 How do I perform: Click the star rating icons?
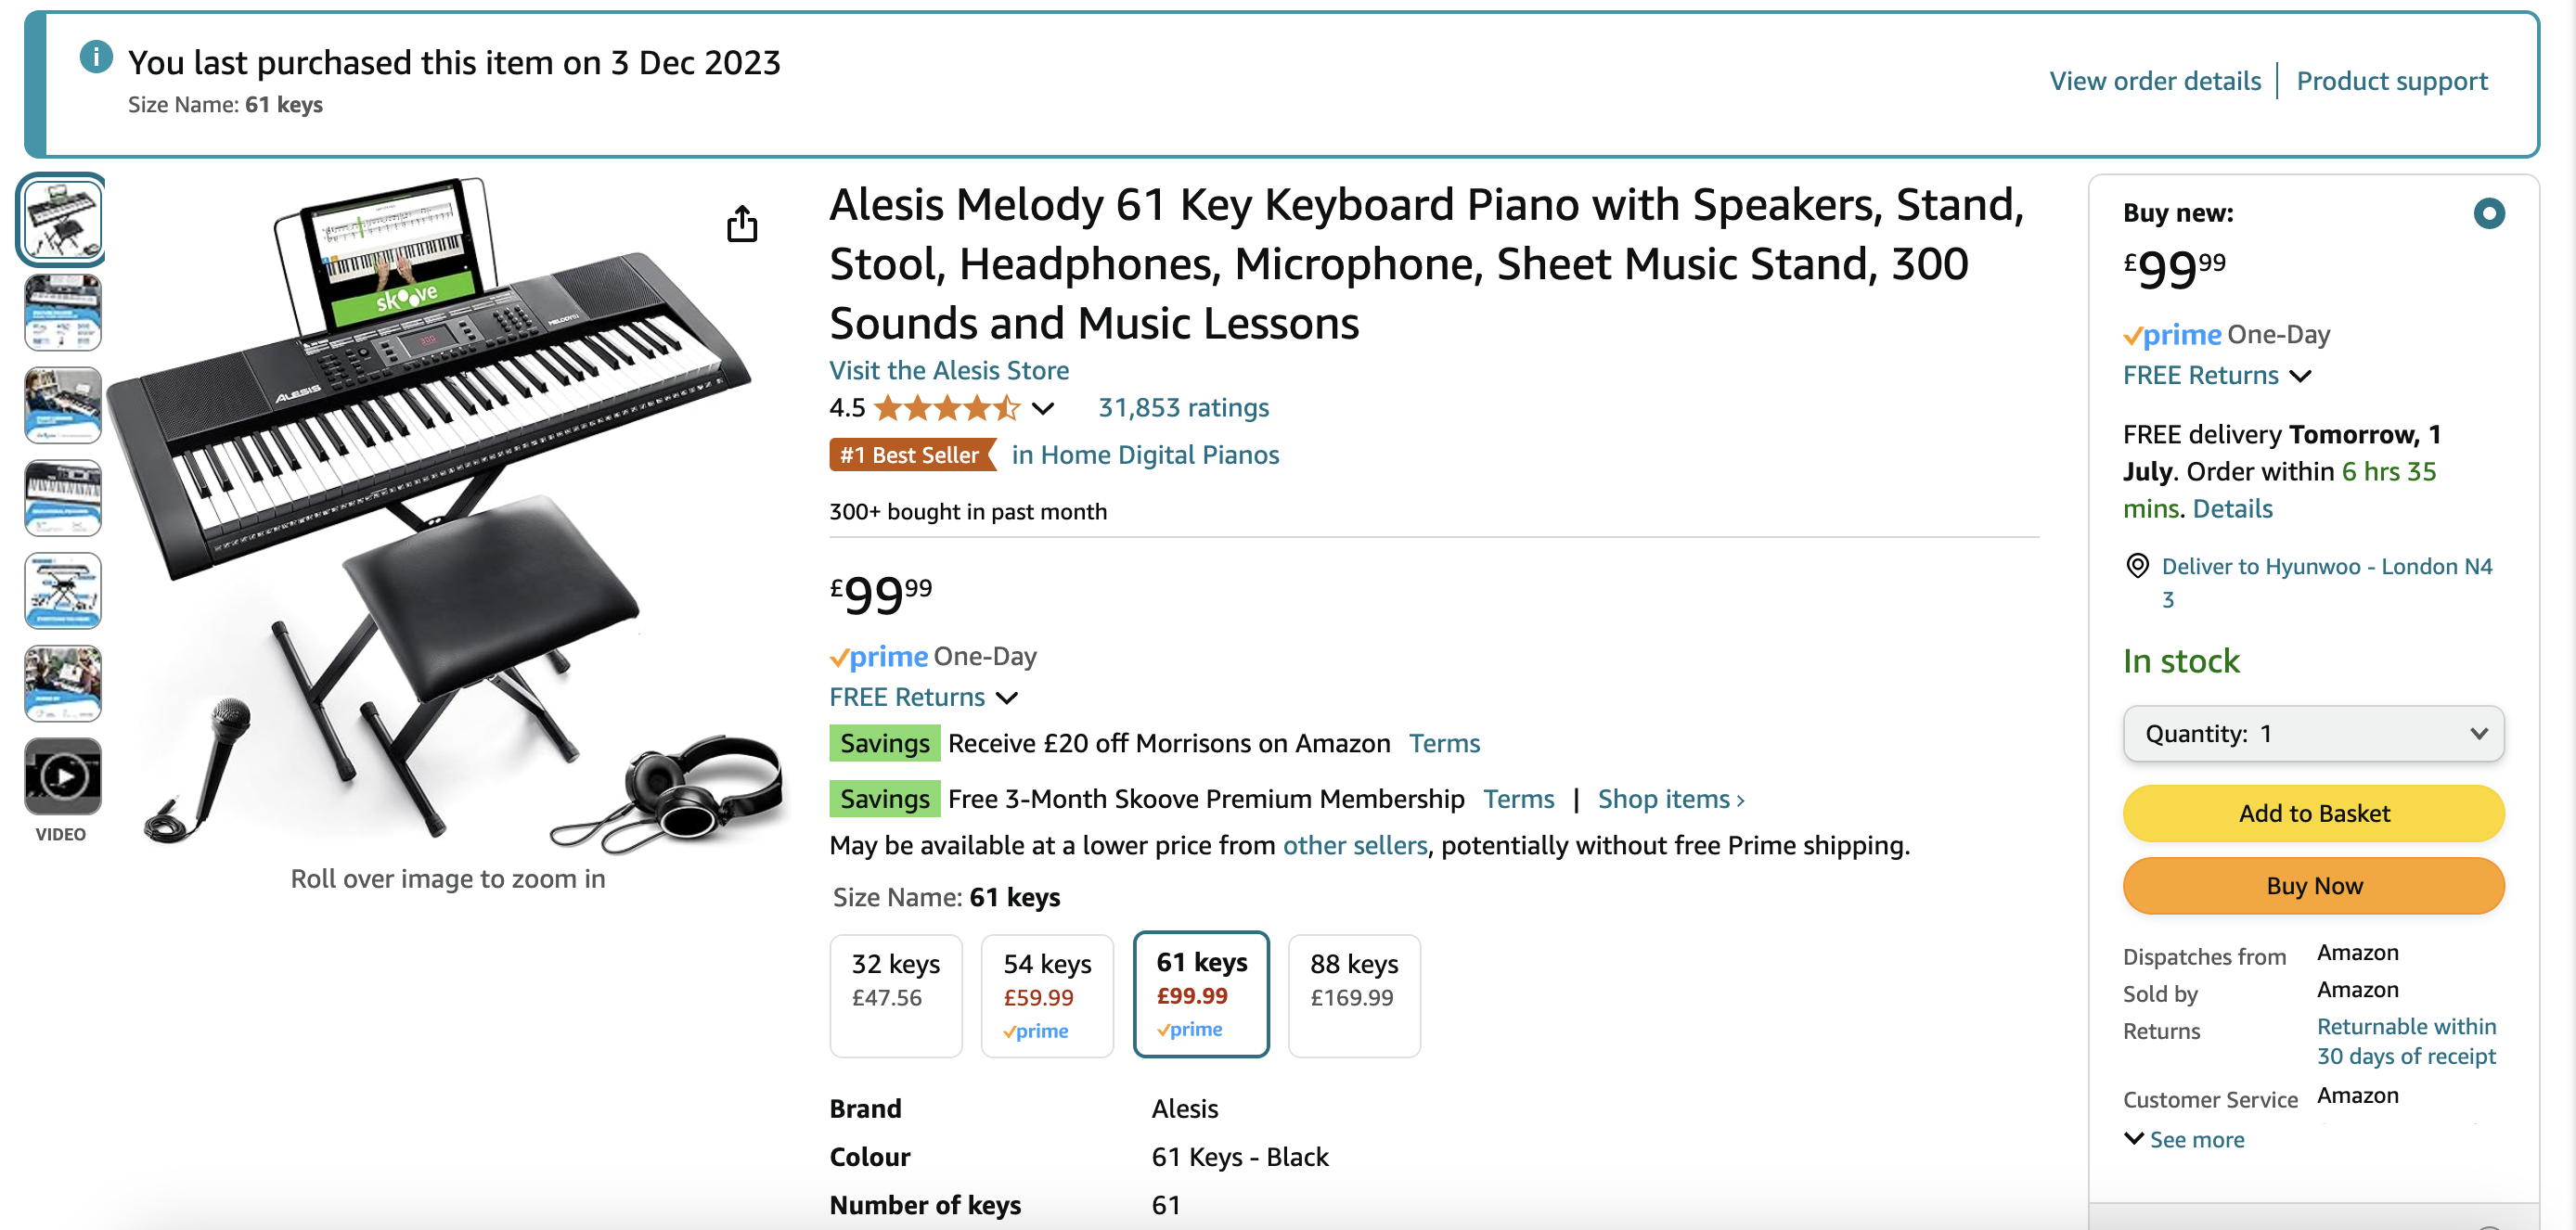946,408
